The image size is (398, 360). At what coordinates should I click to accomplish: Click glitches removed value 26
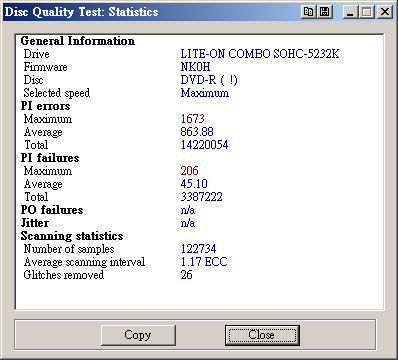tap(186, 275)
